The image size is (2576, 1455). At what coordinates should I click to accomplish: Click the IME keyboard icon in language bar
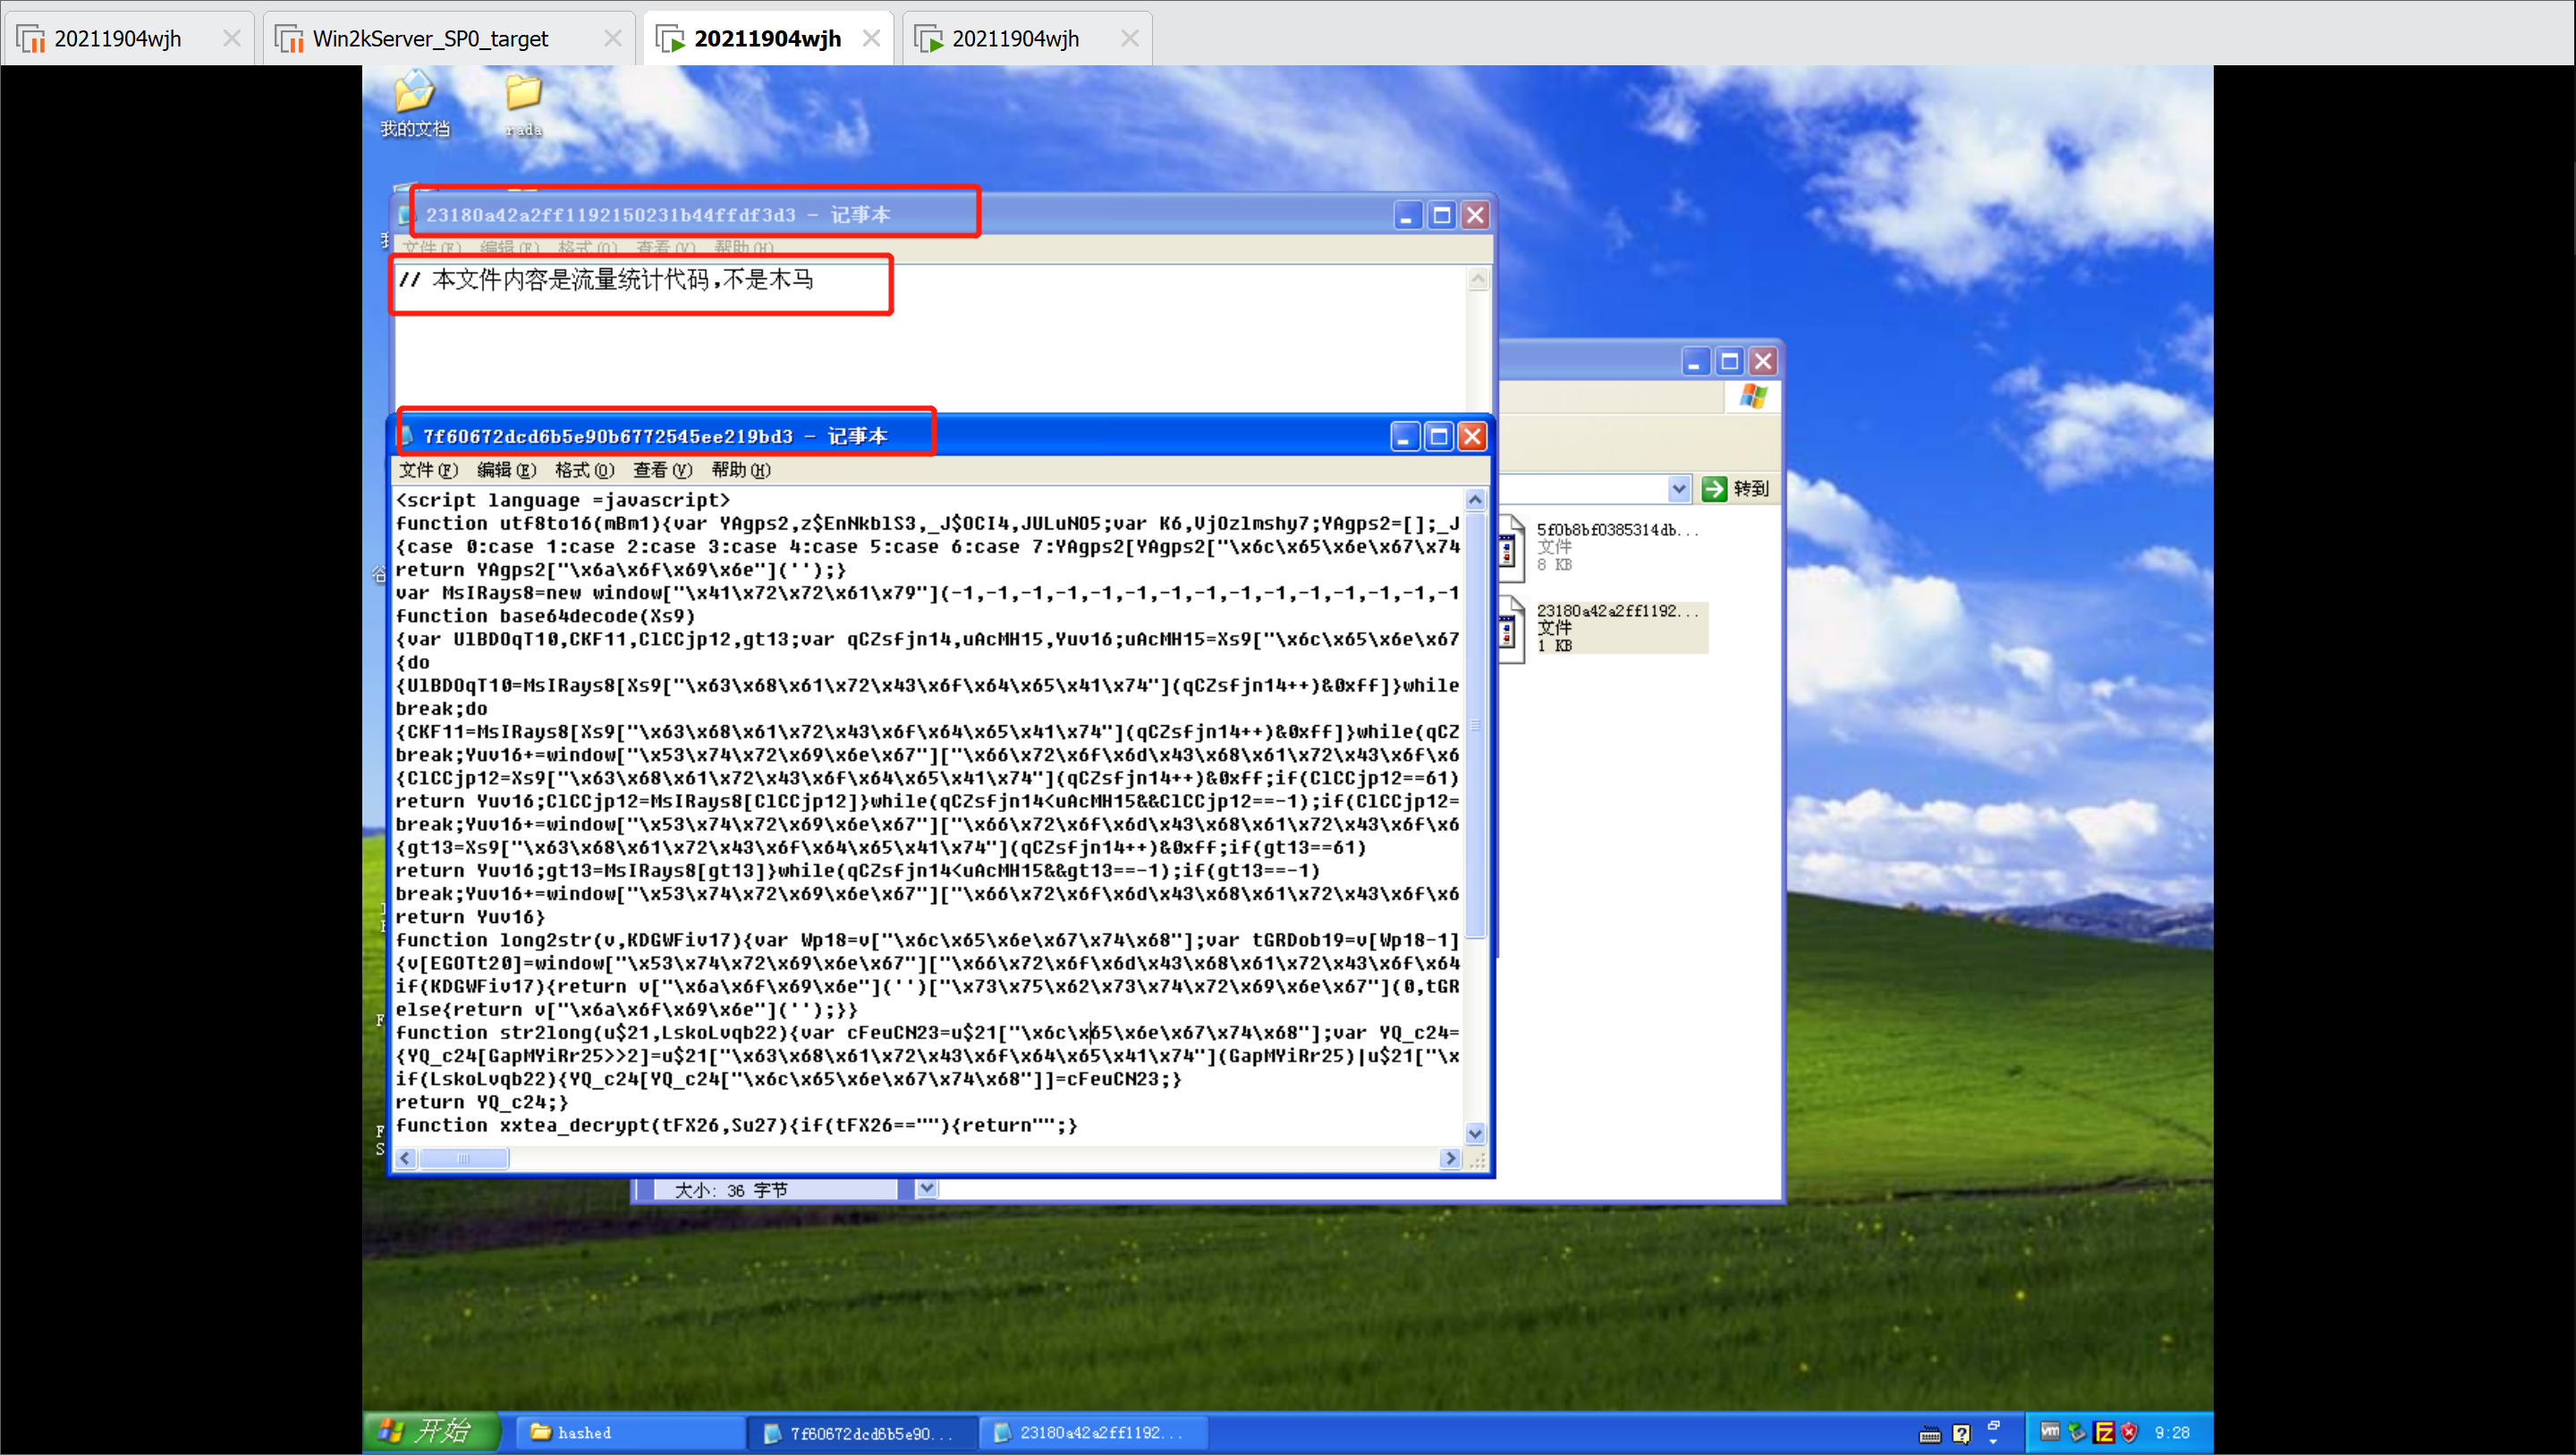pos(1930,1434)
